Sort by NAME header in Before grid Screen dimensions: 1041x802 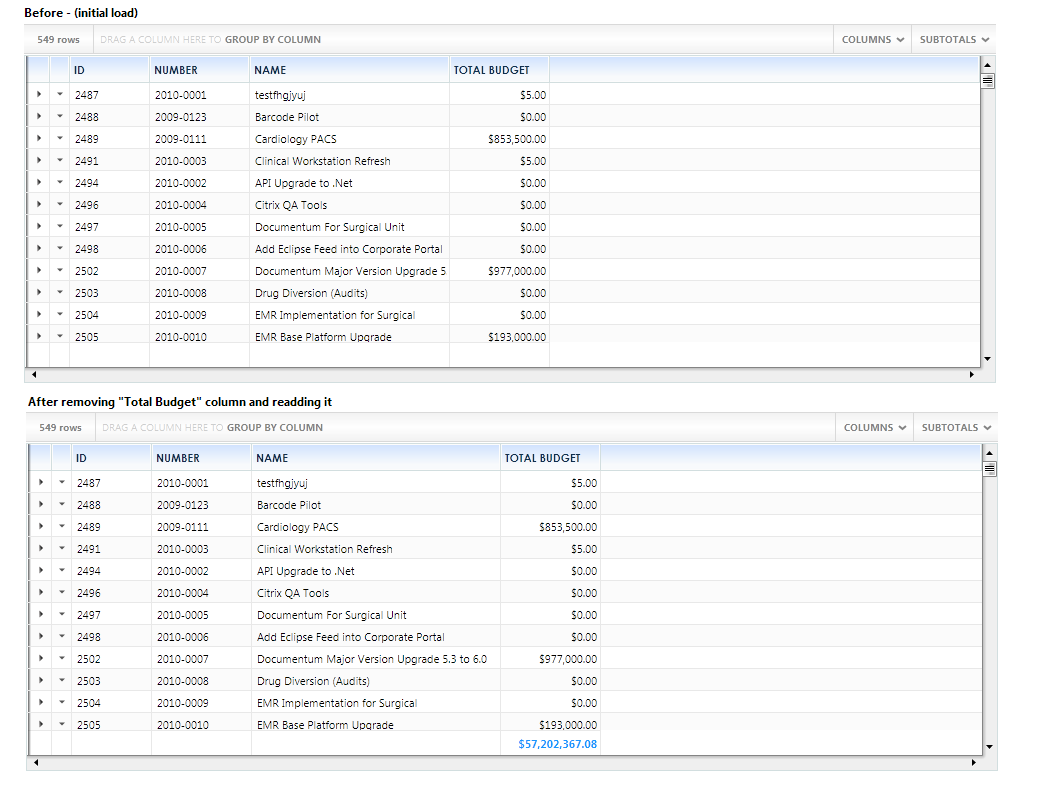(x=270, y=70)
